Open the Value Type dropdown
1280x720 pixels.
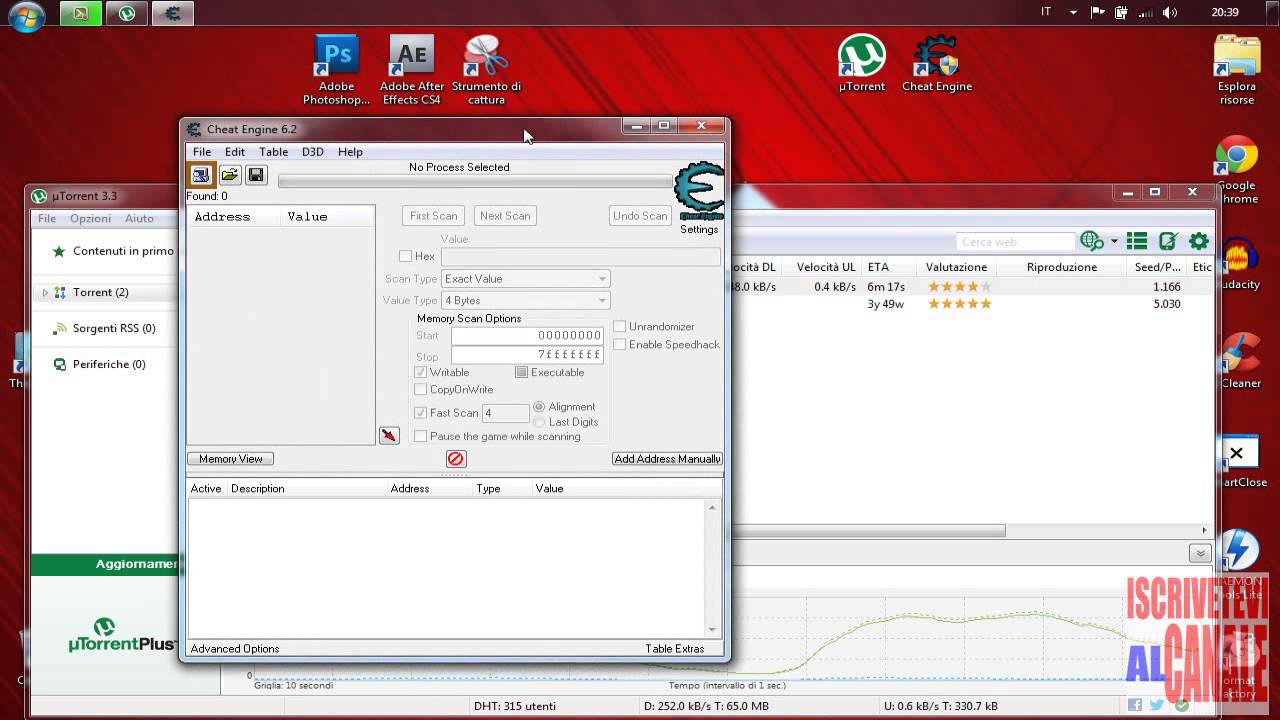point(525,300)
